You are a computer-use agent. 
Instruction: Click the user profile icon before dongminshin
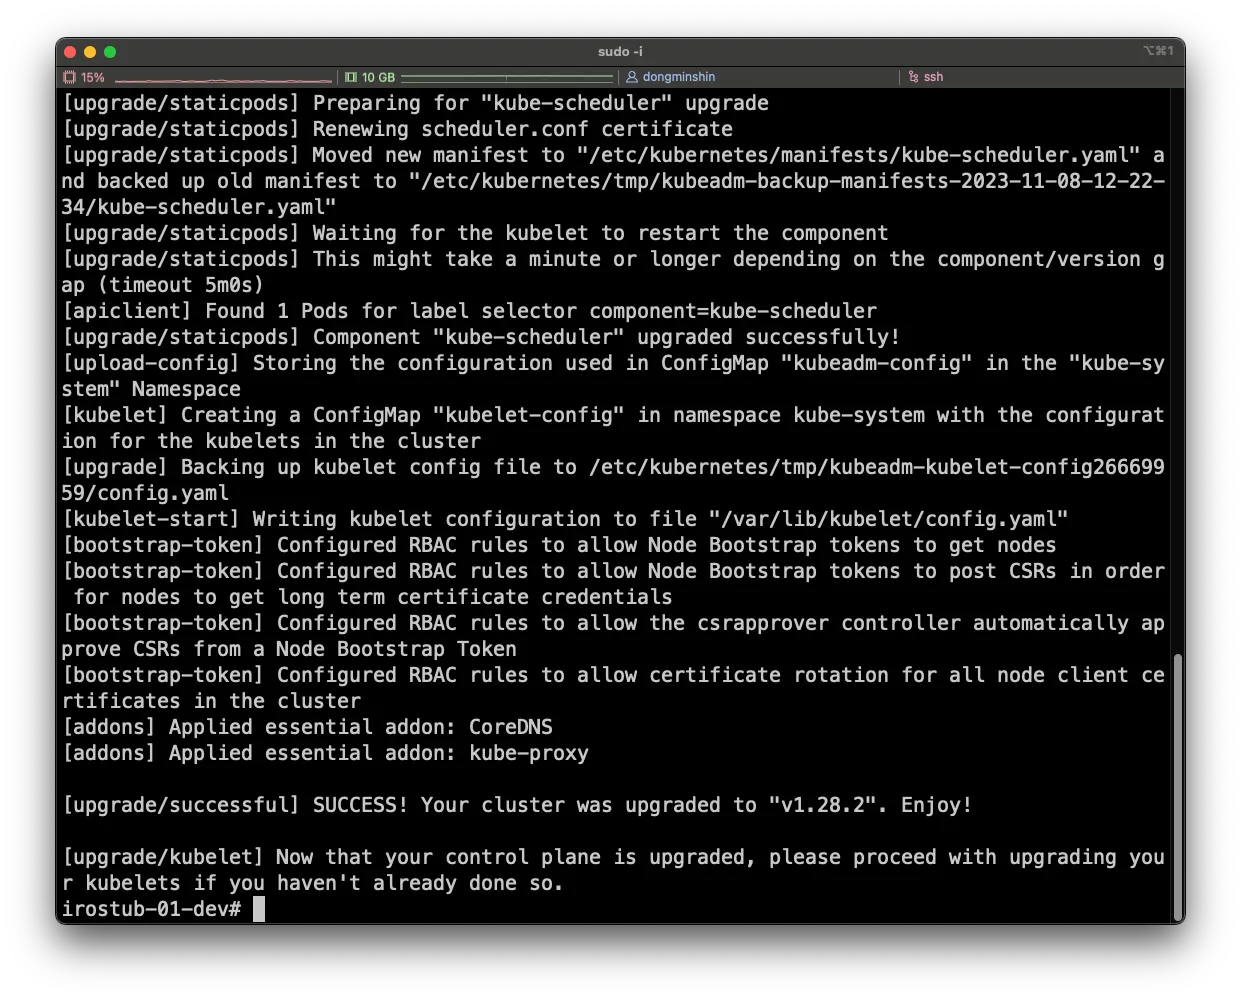pyautogui.click(x=632, y=77)
